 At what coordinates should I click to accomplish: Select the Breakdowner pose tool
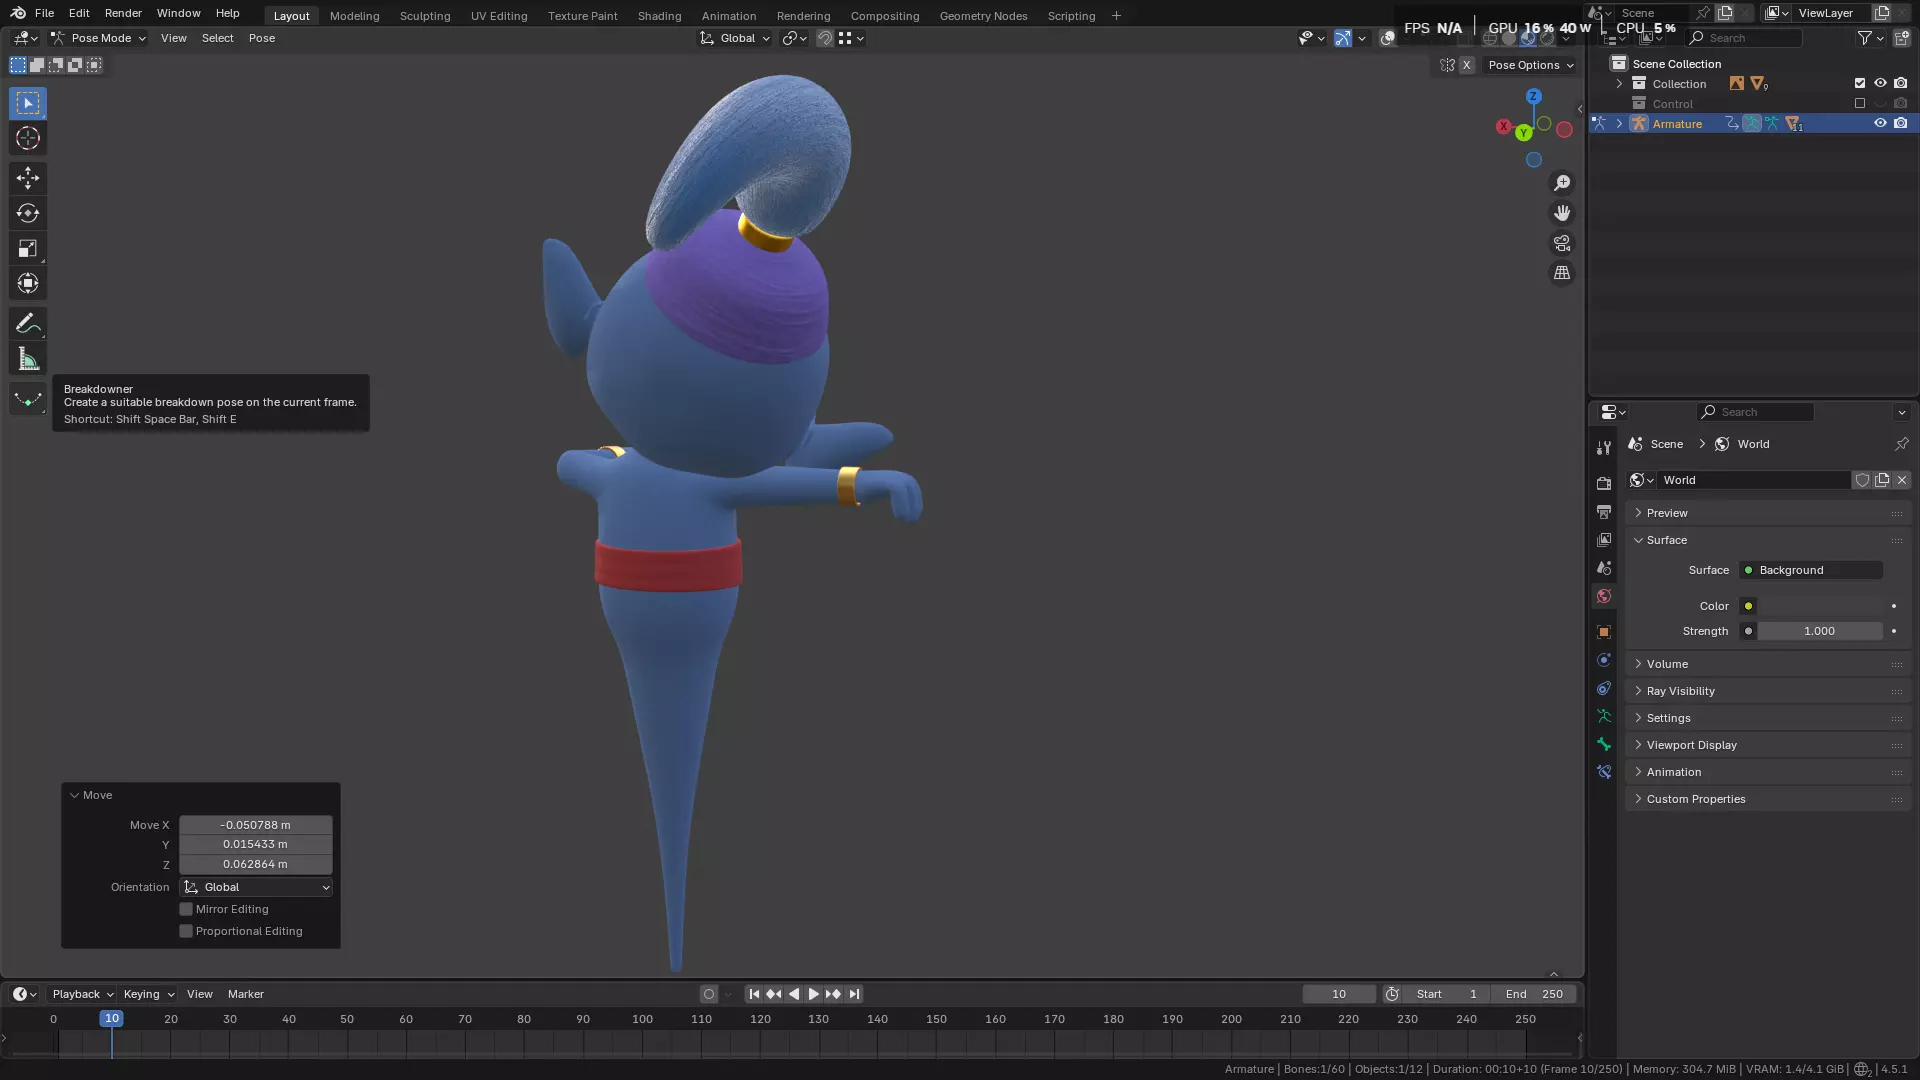pyautogui.click(x=28, y=399)
